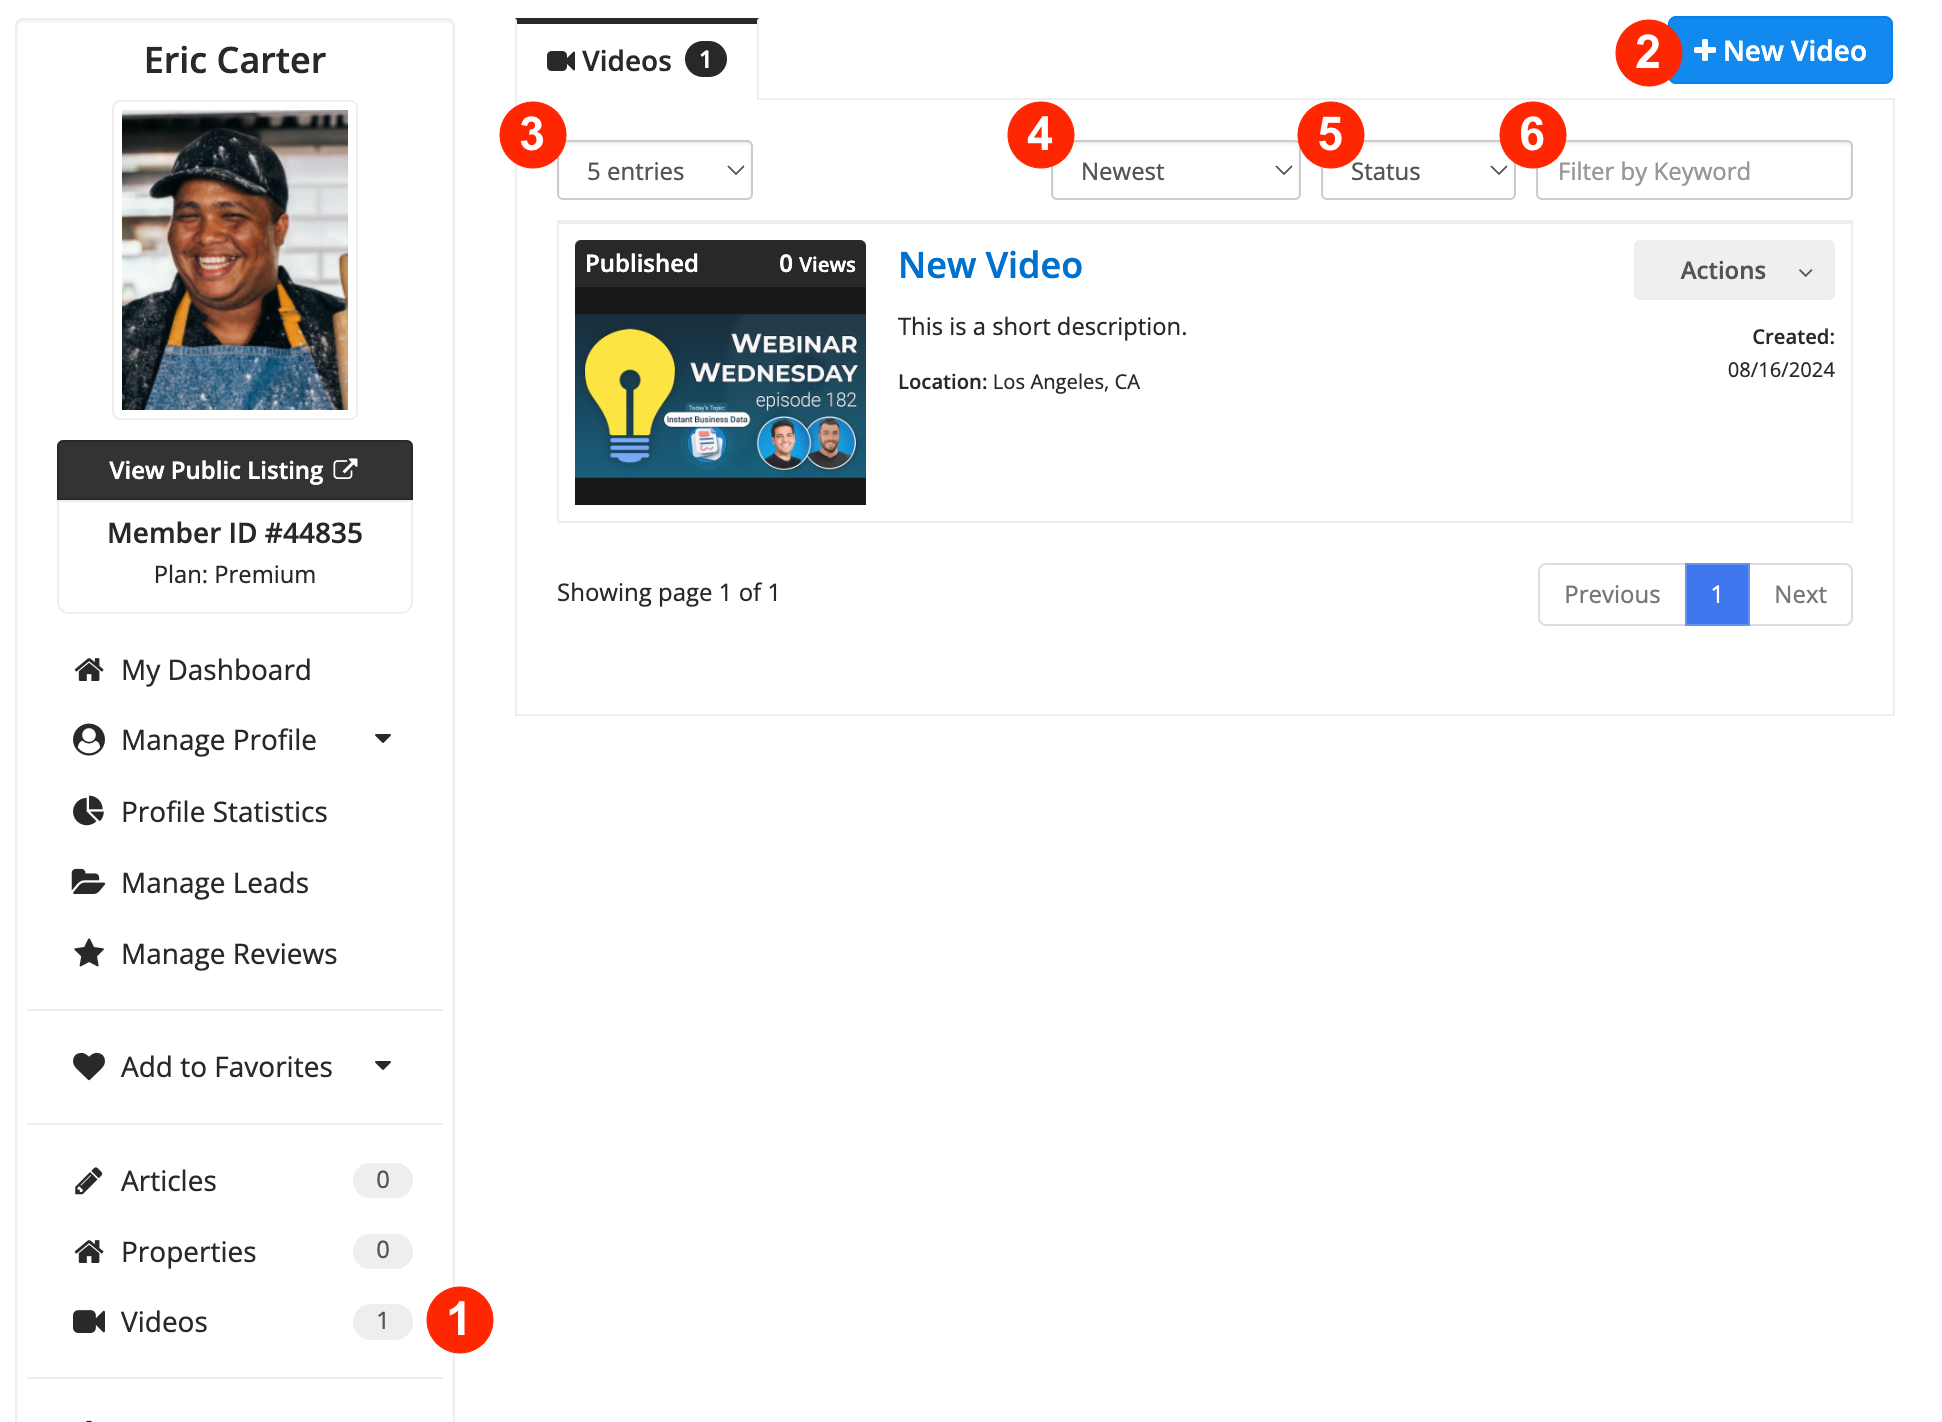Screen dimensions: 1942x1422
Task: Click the Manage Leads folder icon
Action: point(88,882)
